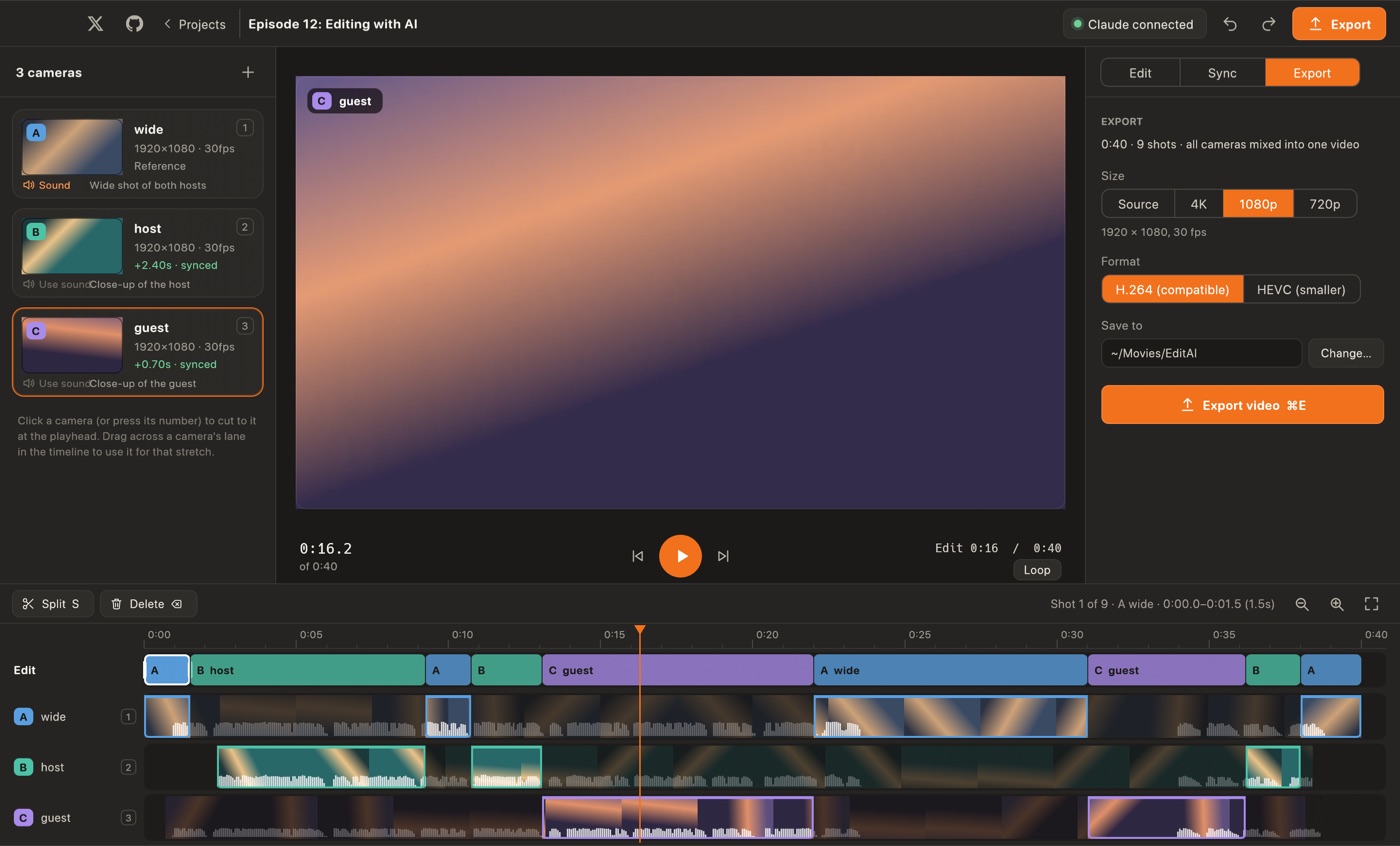Switch to the Sync tab
This screenshot has width=1400, height=846.
point(1222,73)
